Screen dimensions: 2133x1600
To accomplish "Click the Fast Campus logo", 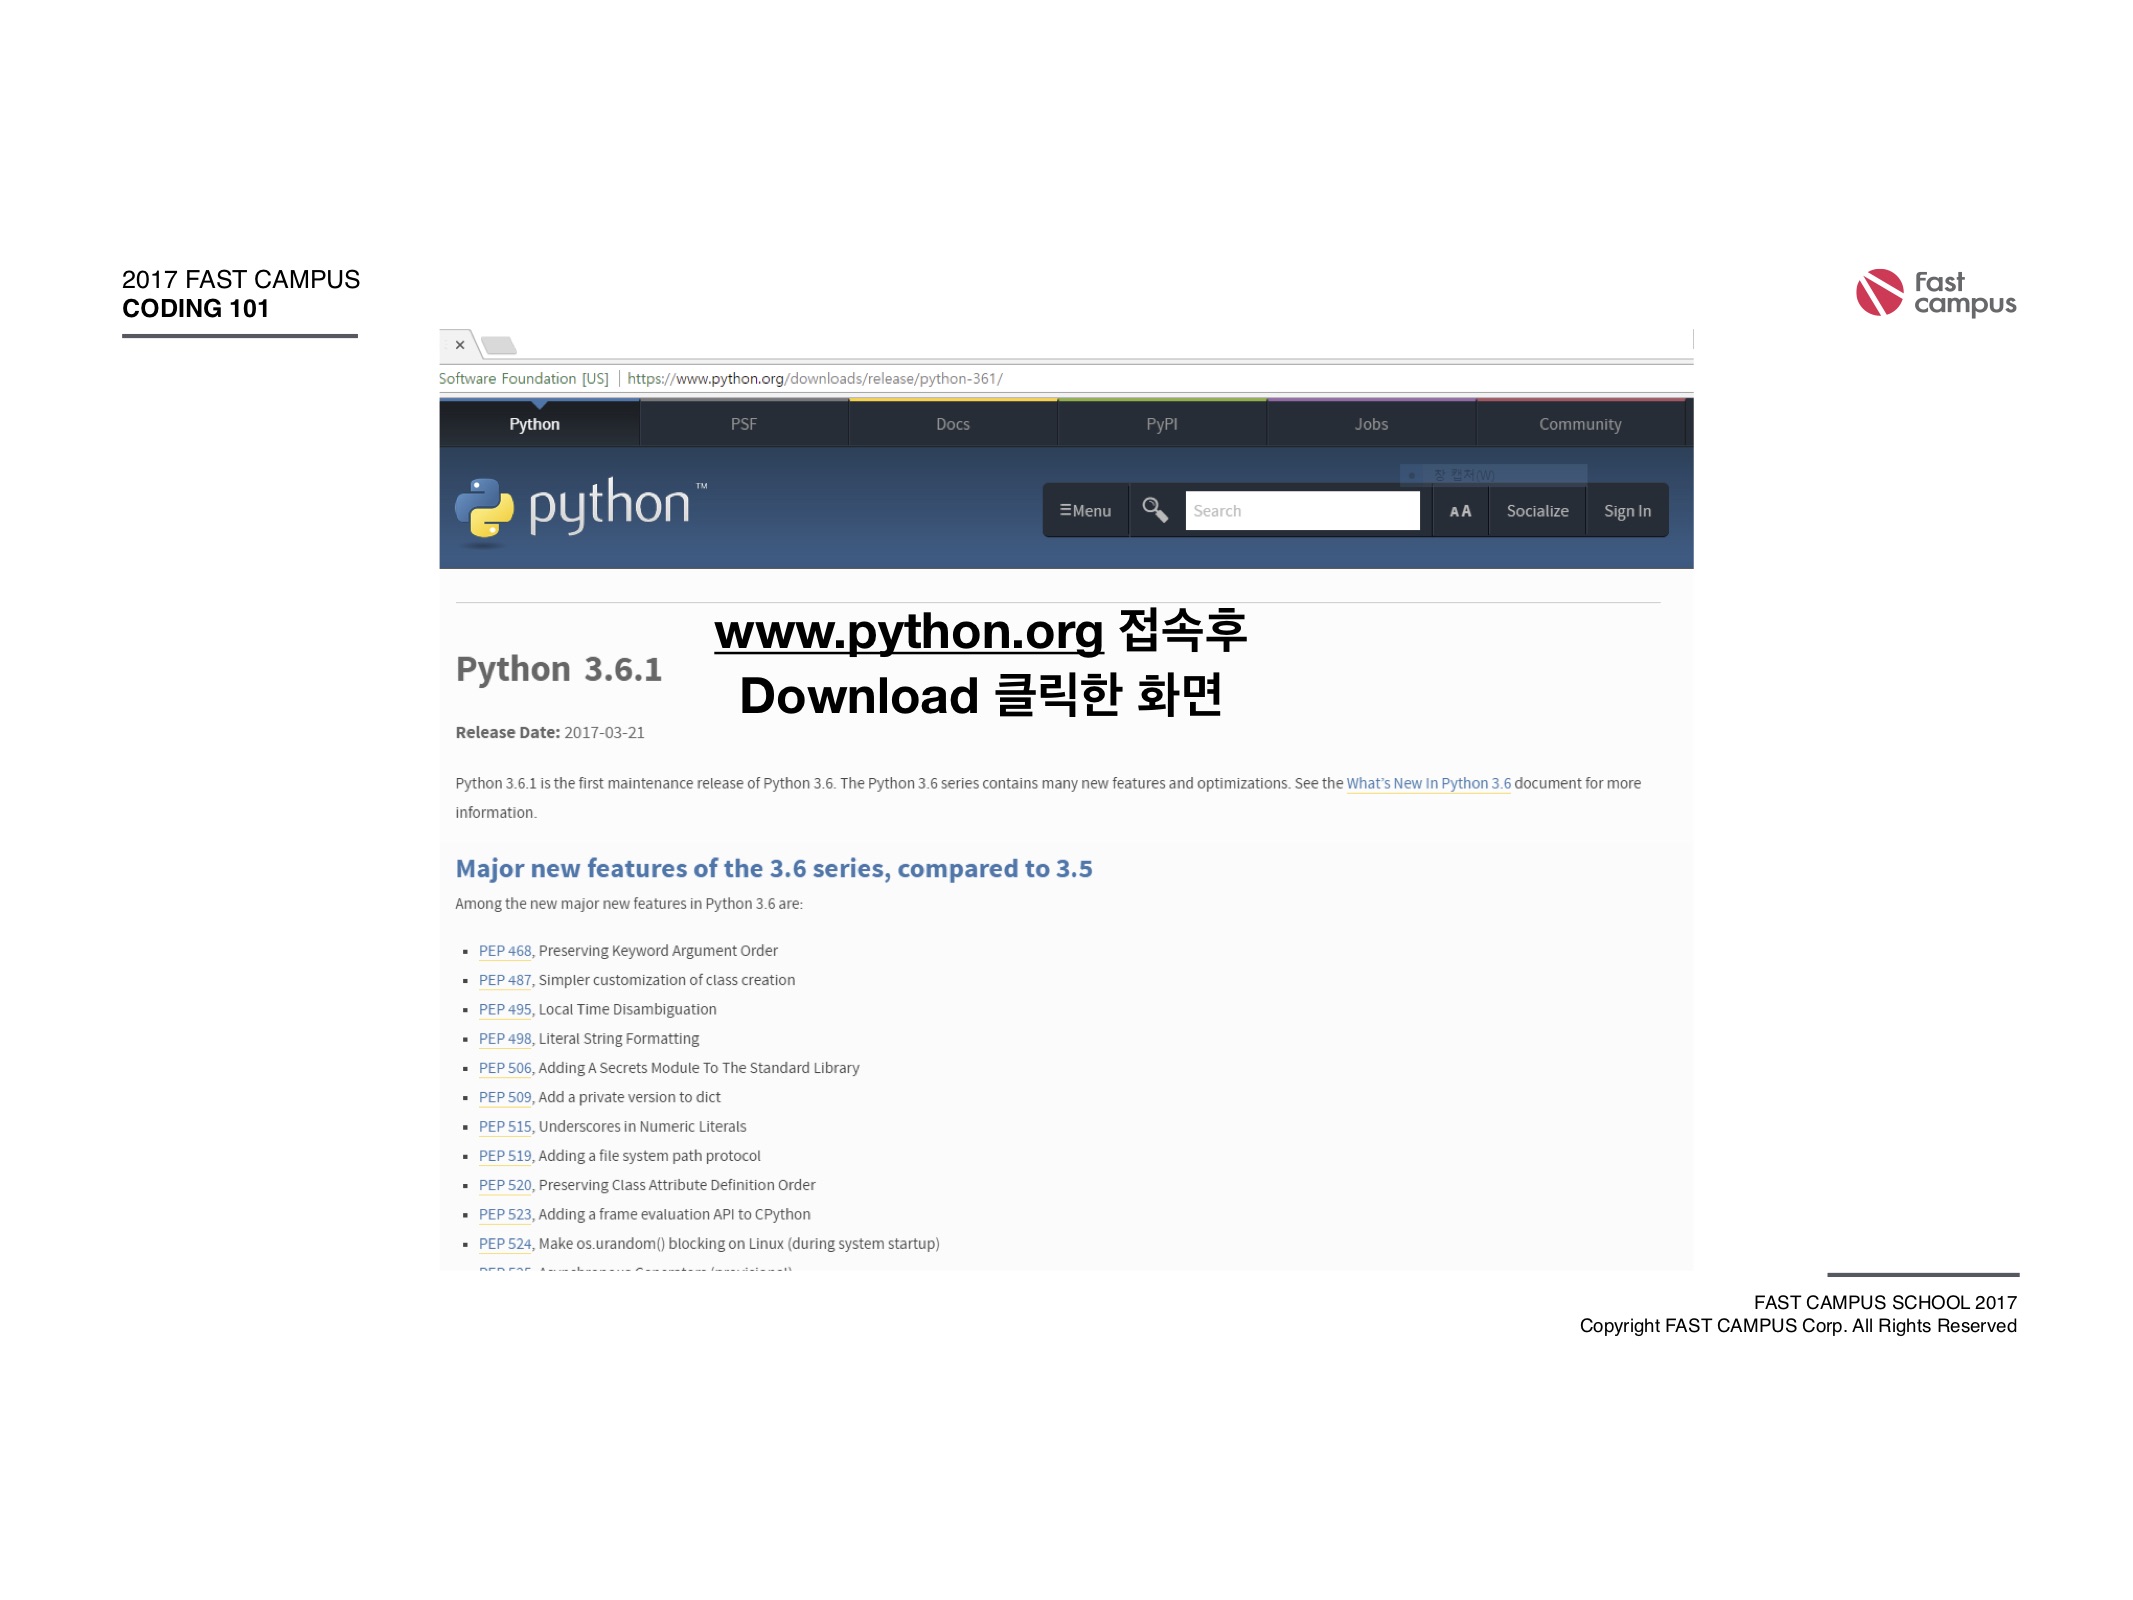I will coord(1935,293).
